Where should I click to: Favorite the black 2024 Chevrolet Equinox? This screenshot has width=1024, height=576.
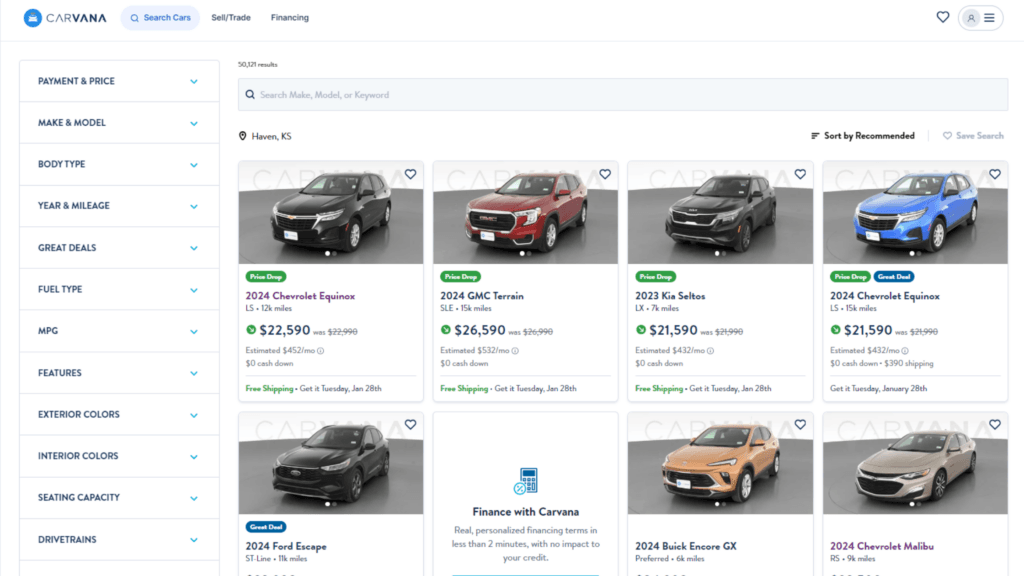410,174
